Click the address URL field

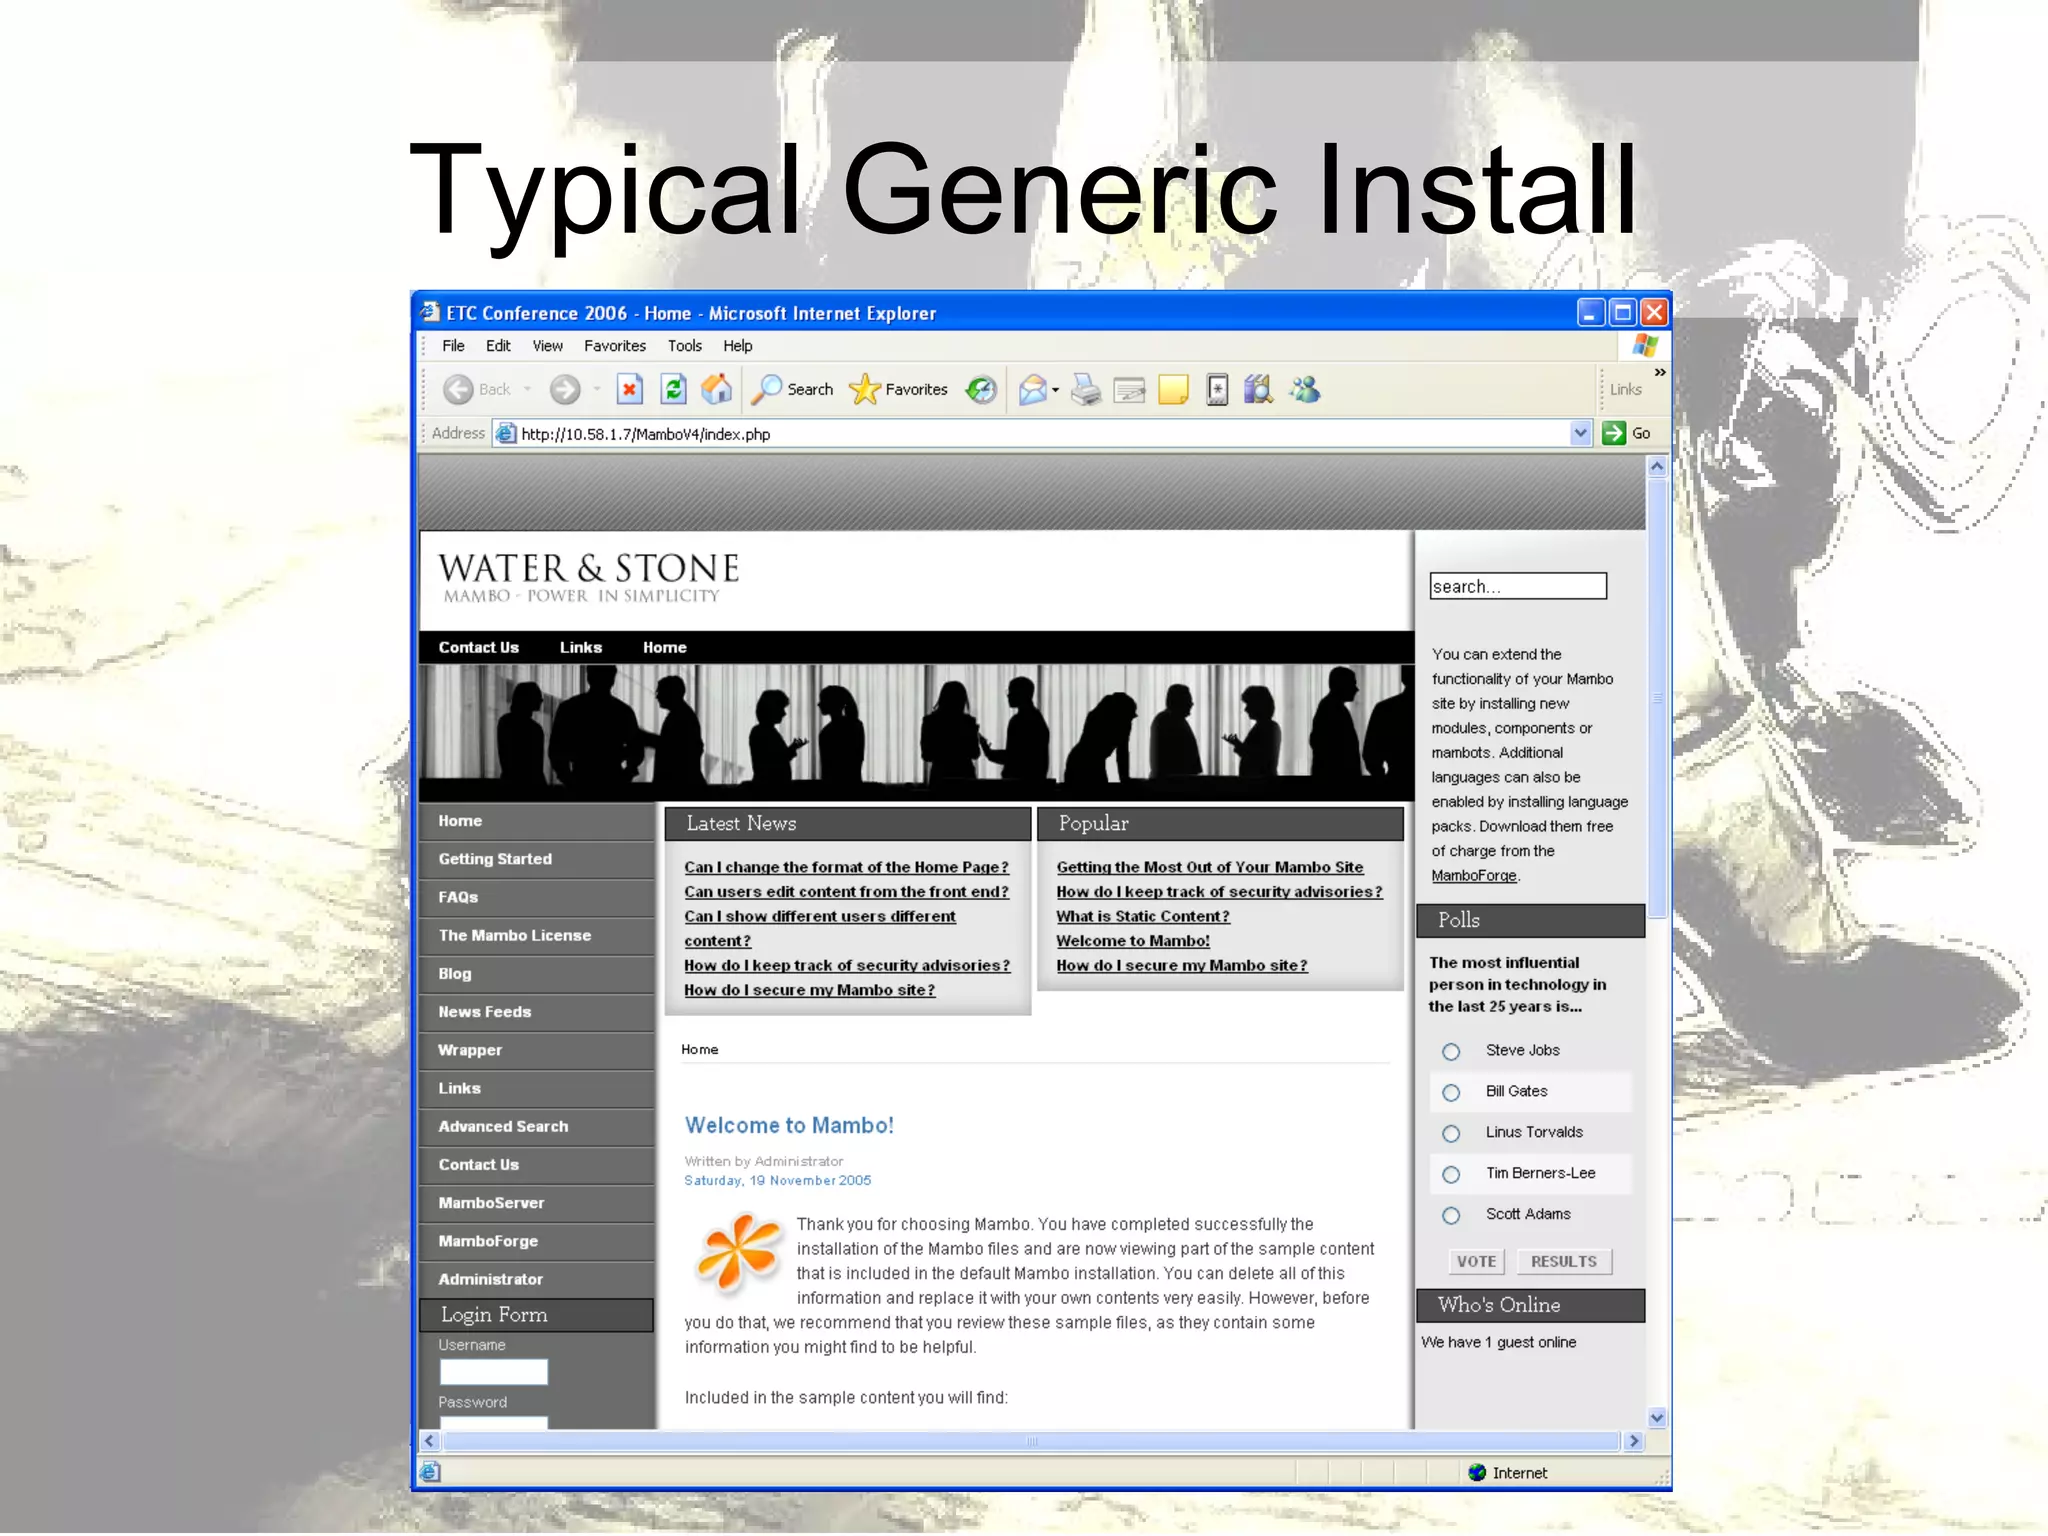1043,434
